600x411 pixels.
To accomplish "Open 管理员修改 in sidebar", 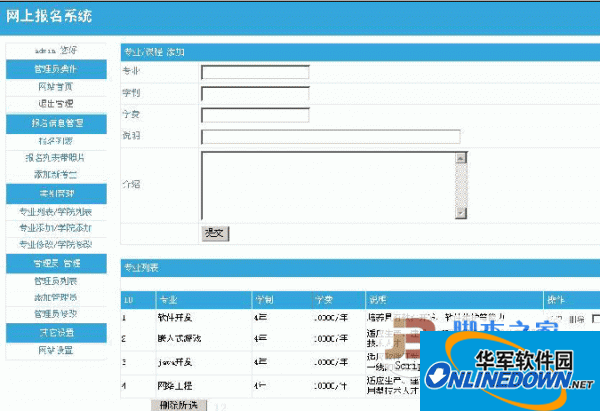I will [x=56, y=314].
